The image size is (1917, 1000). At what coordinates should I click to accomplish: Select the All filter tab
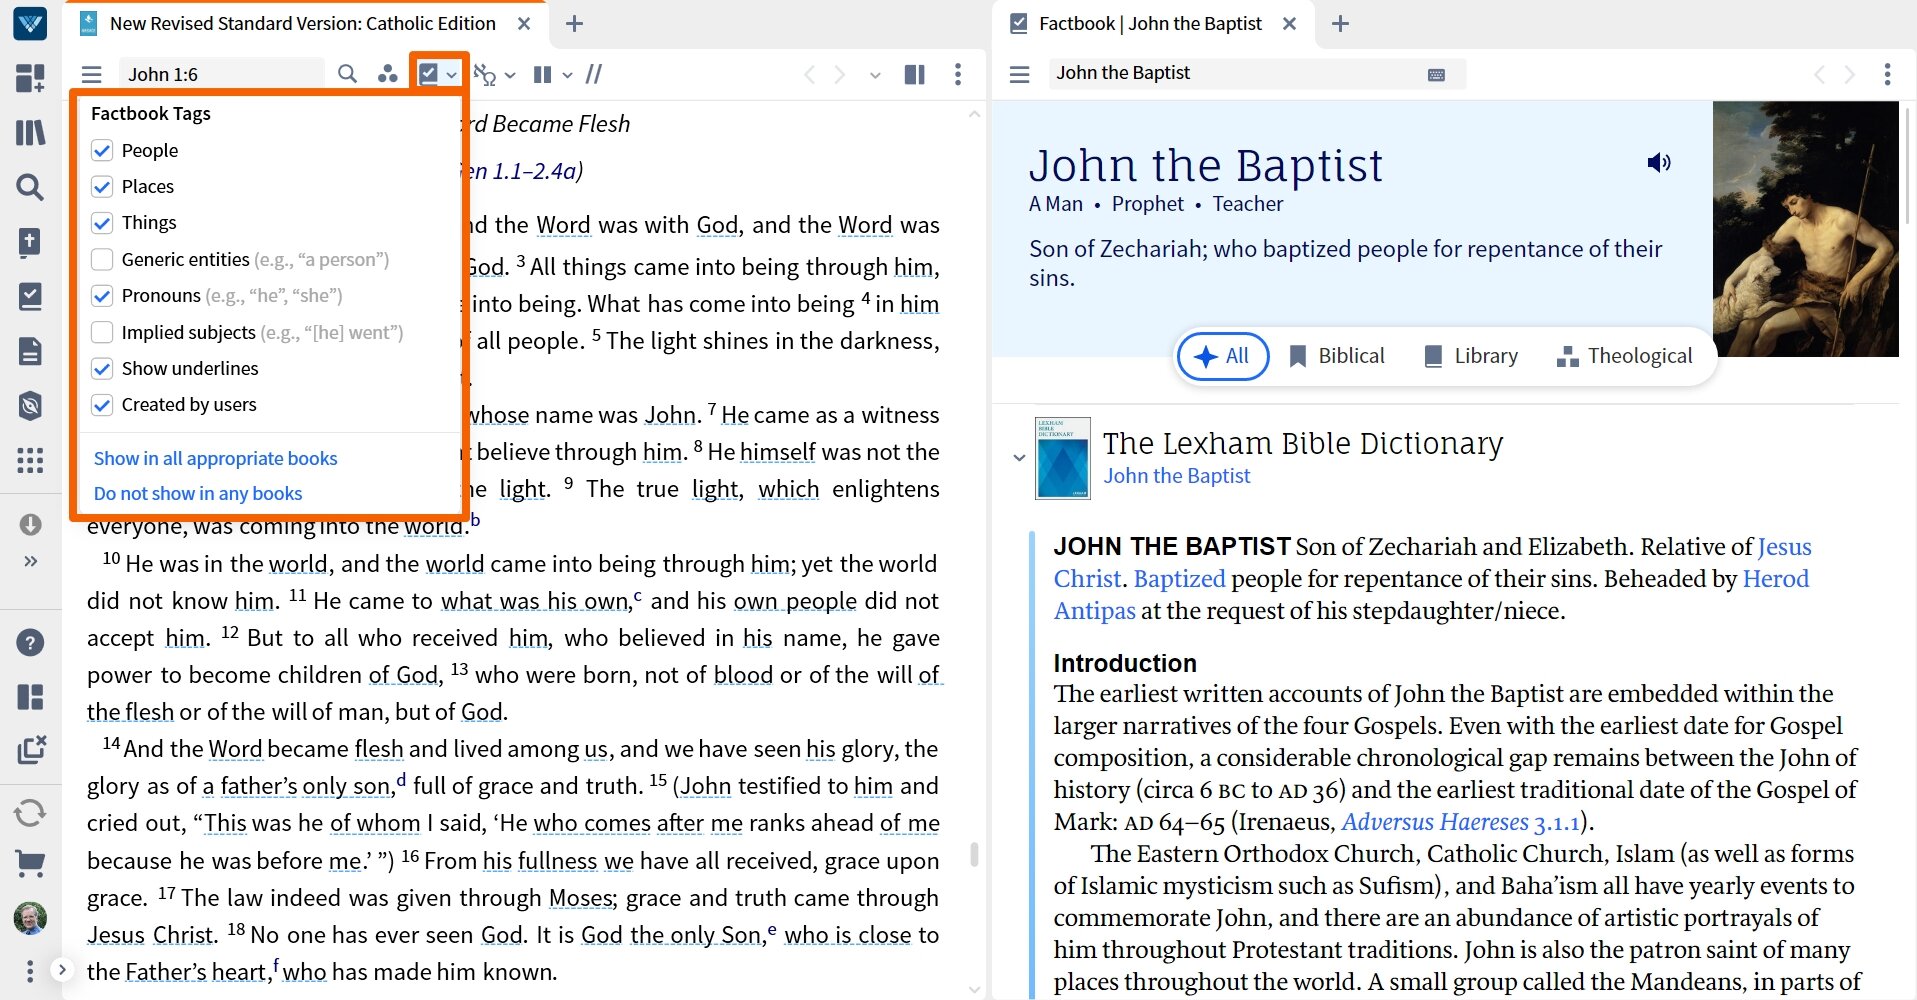(1223, 356)
